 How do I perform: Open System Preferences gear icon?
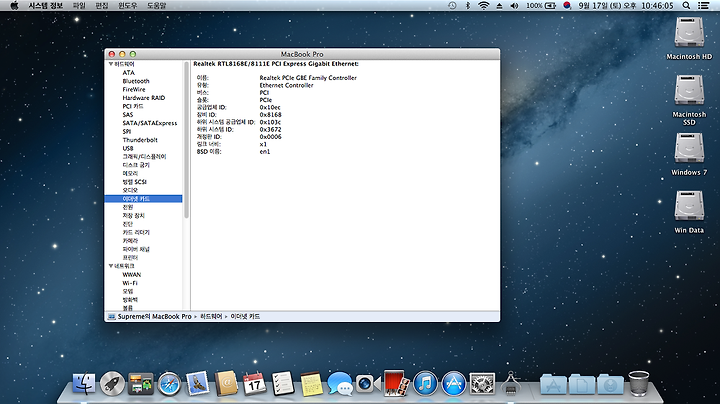(x=482, y=384)
